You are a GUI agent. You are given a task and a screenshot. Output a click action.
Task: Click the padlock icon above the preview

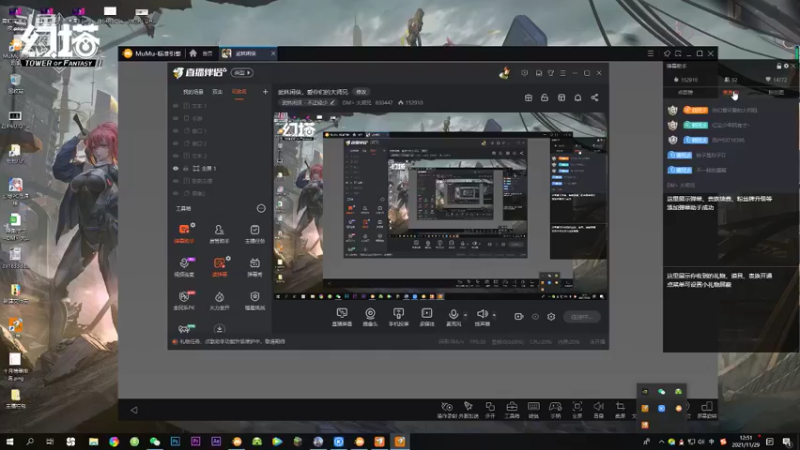[544, 97]
